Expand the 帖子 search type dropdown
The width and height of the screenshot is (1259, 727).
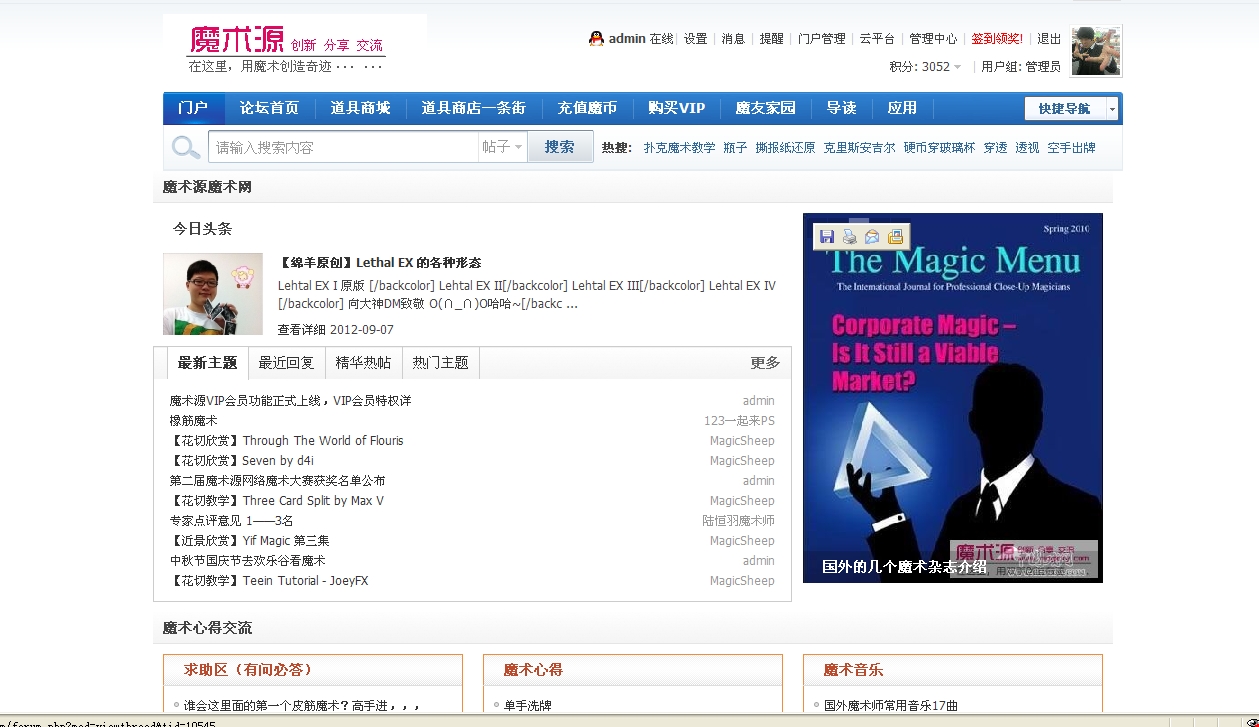coord(502,147)
